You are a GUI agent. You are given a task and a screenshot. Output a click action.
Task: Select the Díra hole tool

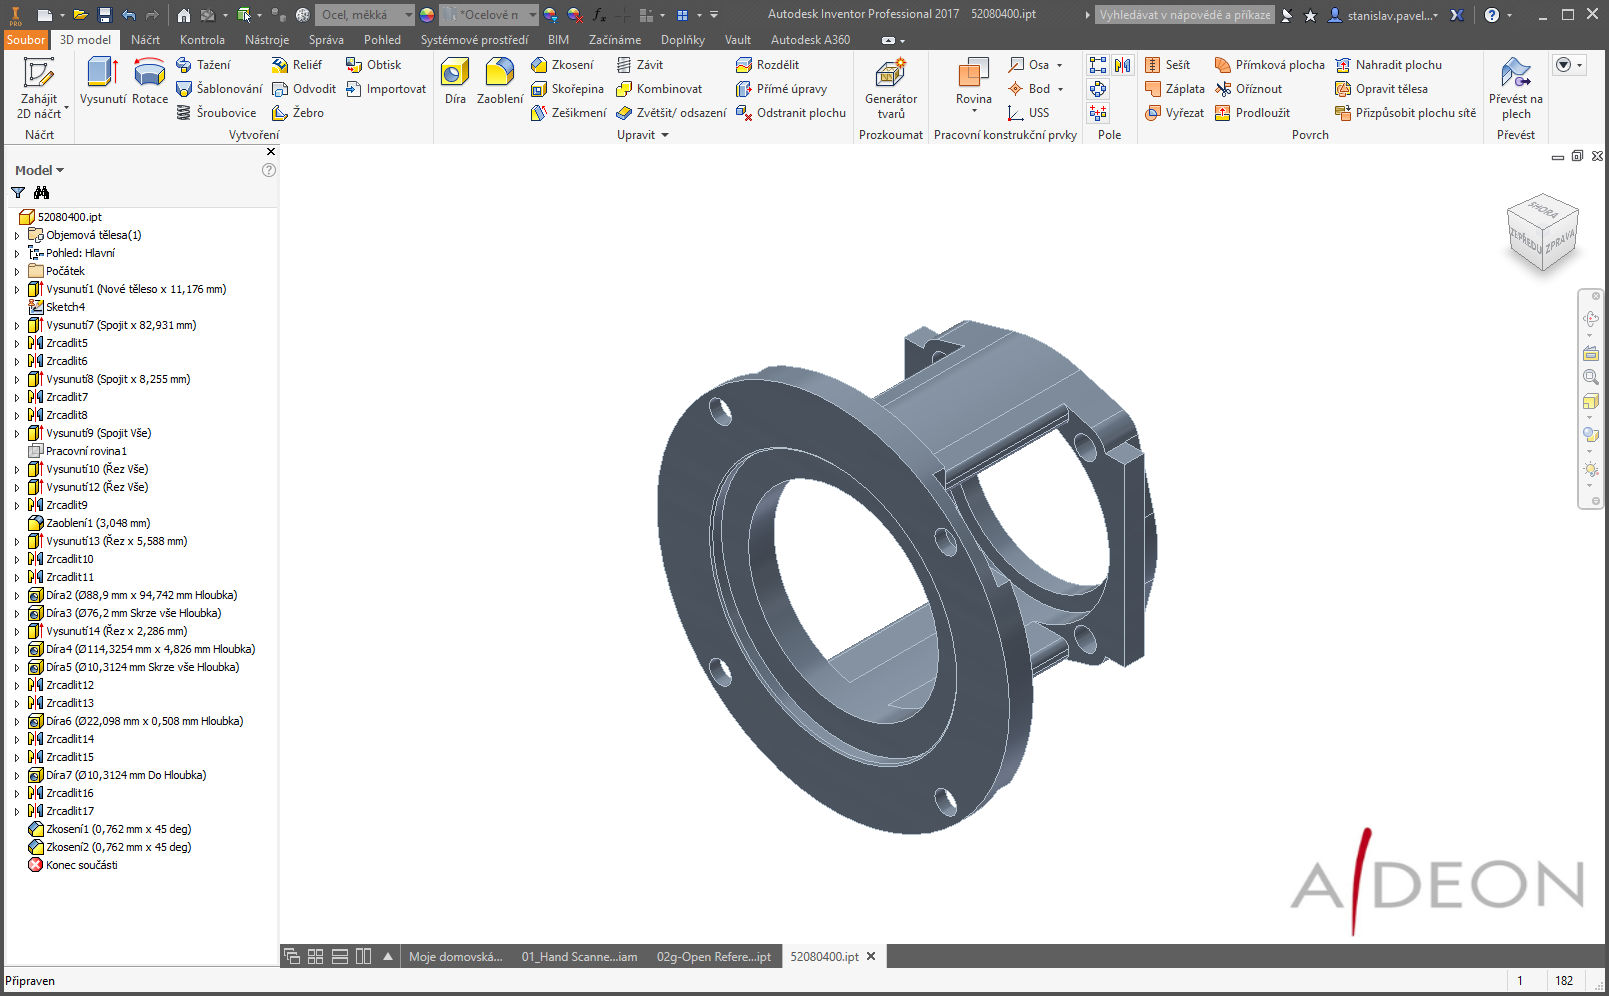click(x=455, y=81)
